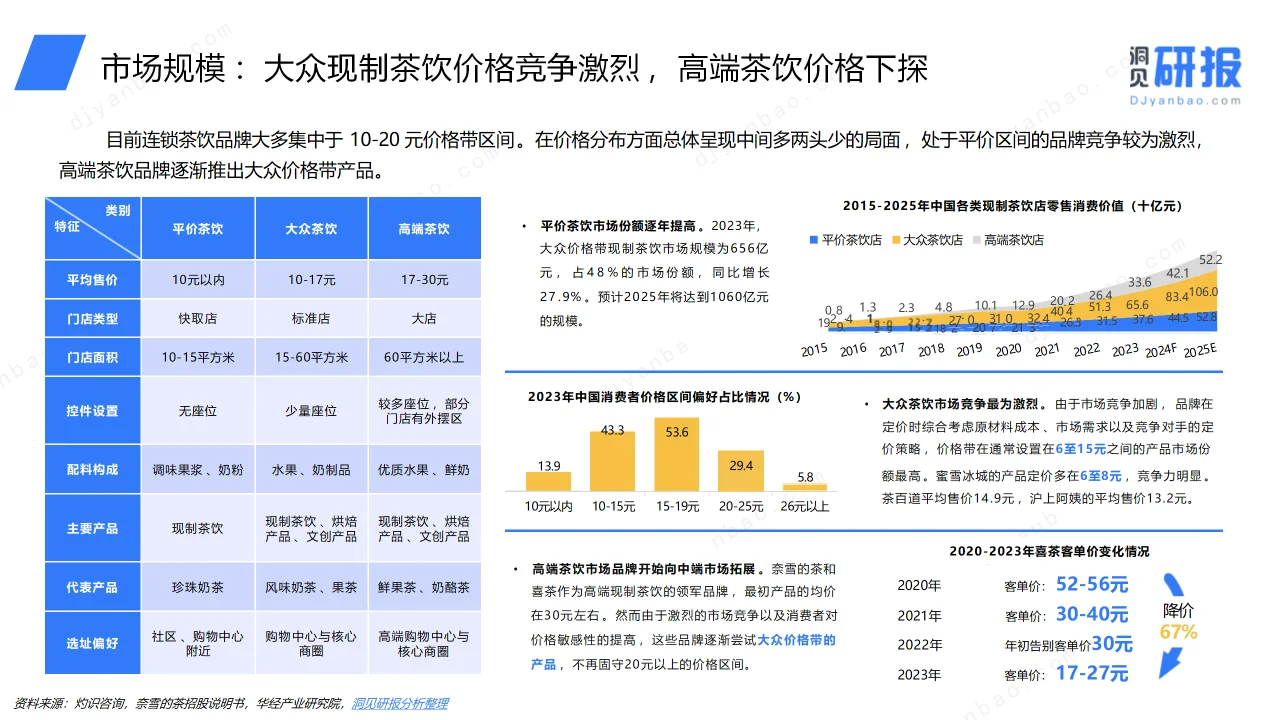
Task: Click the bar labeled 29.4
Action: pyautogui.click(x=740, y=471)
